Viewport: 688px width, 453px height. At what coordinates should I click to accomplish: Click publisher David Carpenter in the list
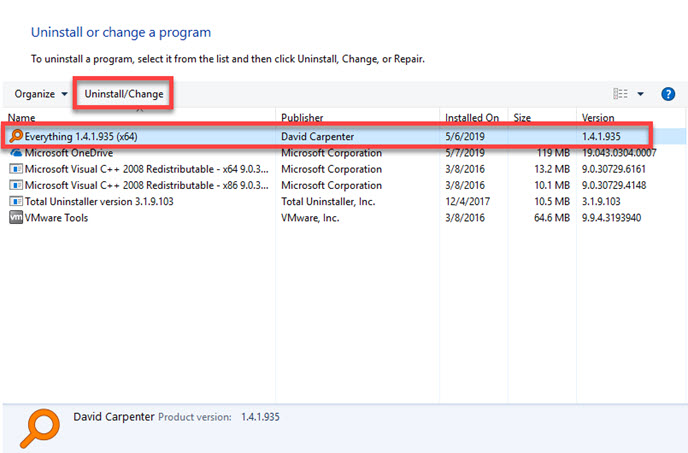coord(317,137)
